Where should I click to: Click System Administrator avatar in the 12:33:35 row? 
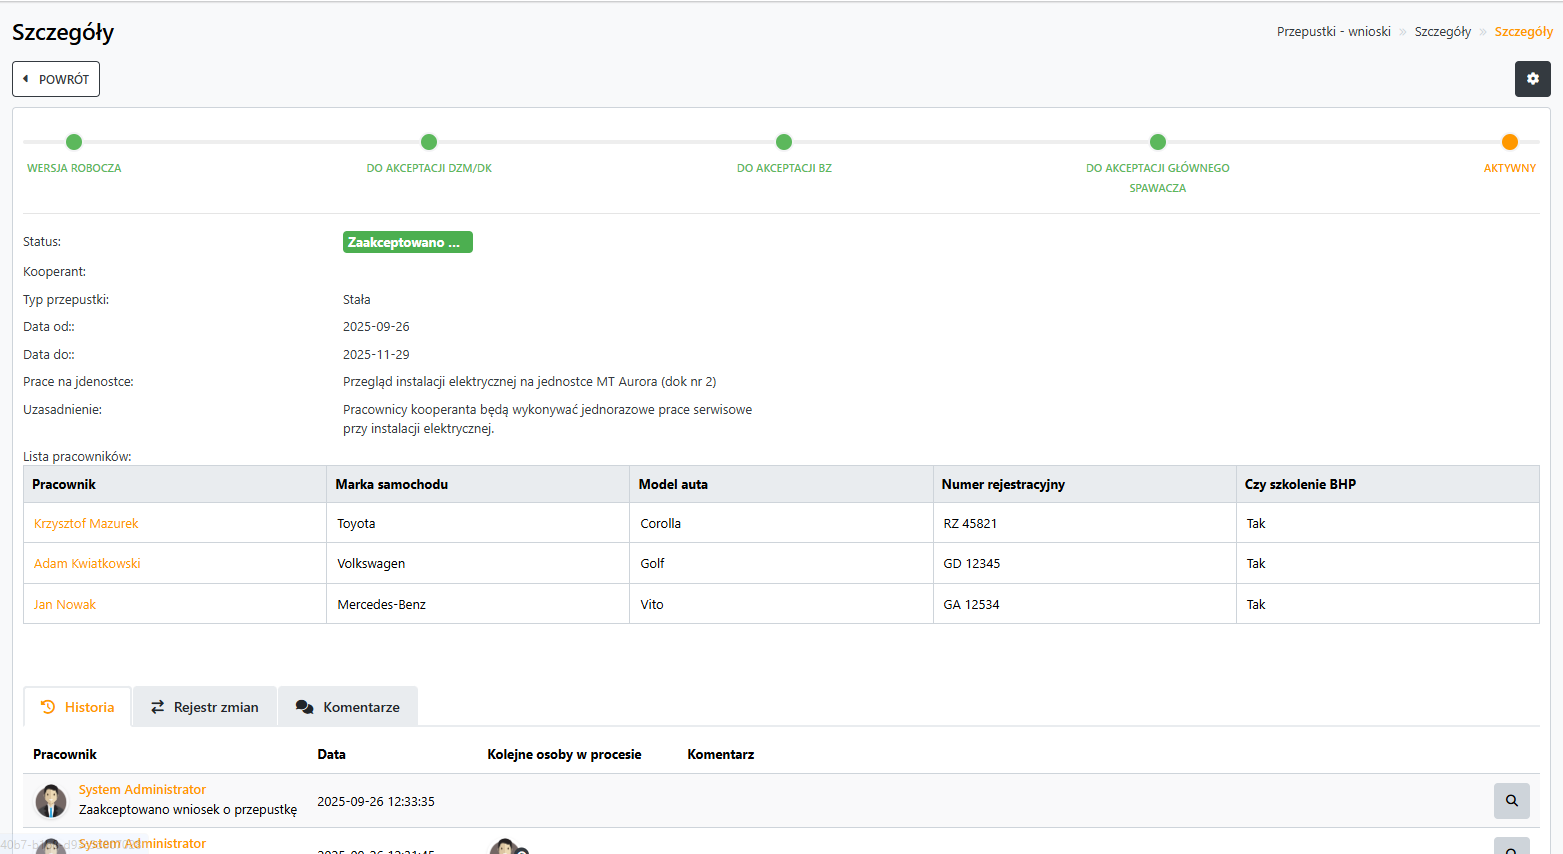tap(51, 801)
